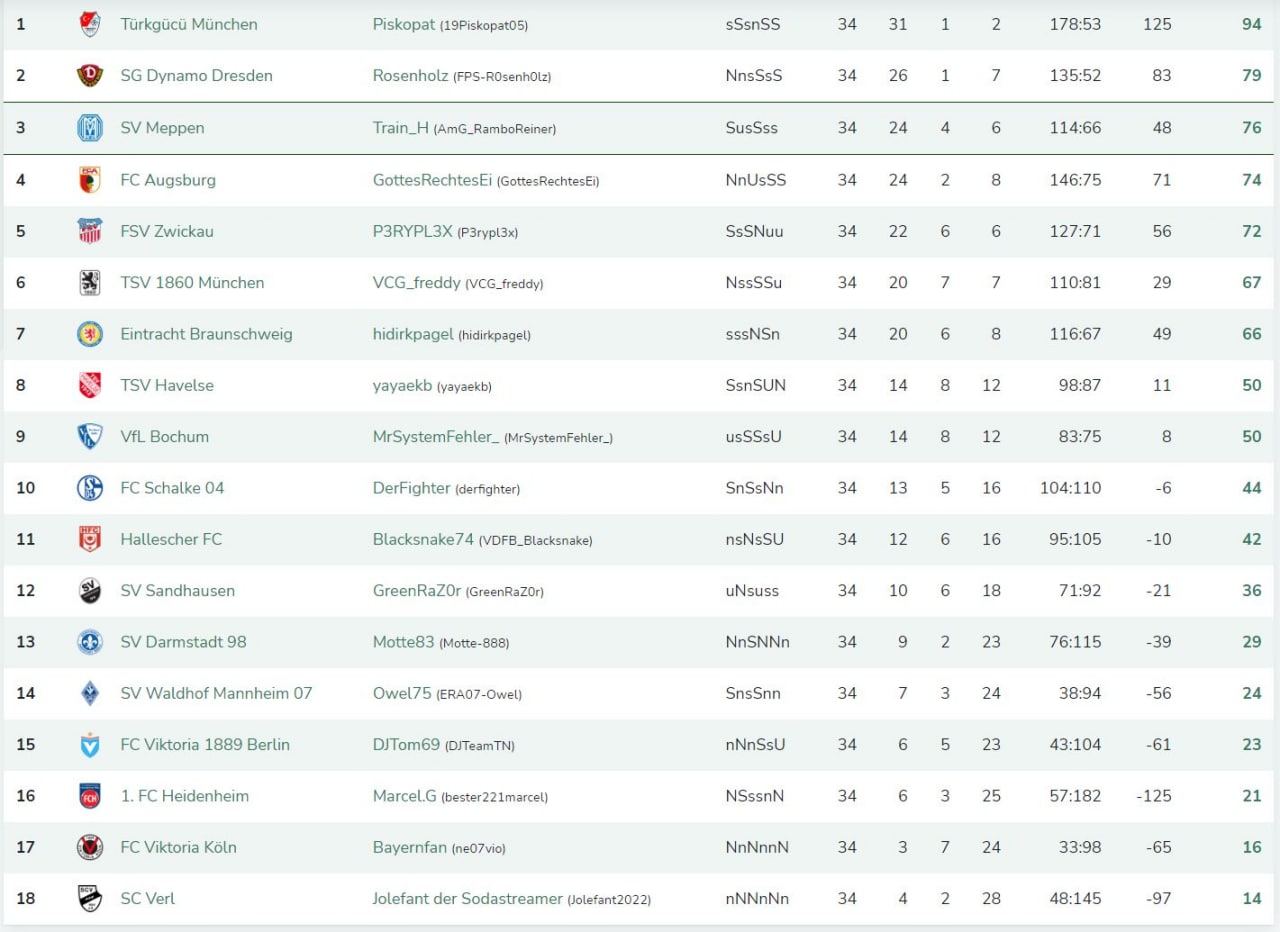Open manager Rosenholz profile link
Screen dimensions: 1280x932
(x=410, y=75)
